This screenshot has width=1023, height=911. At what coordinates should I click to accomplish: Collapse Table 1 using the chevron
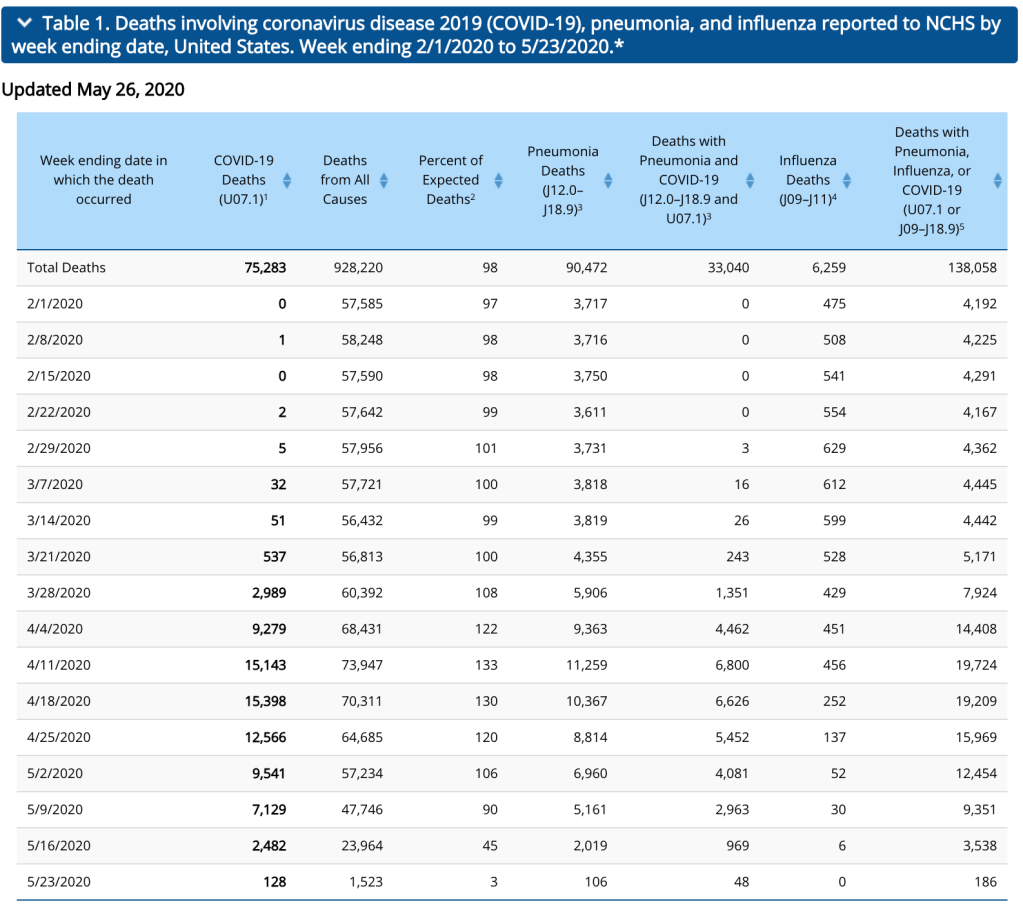tap(25, 24)
